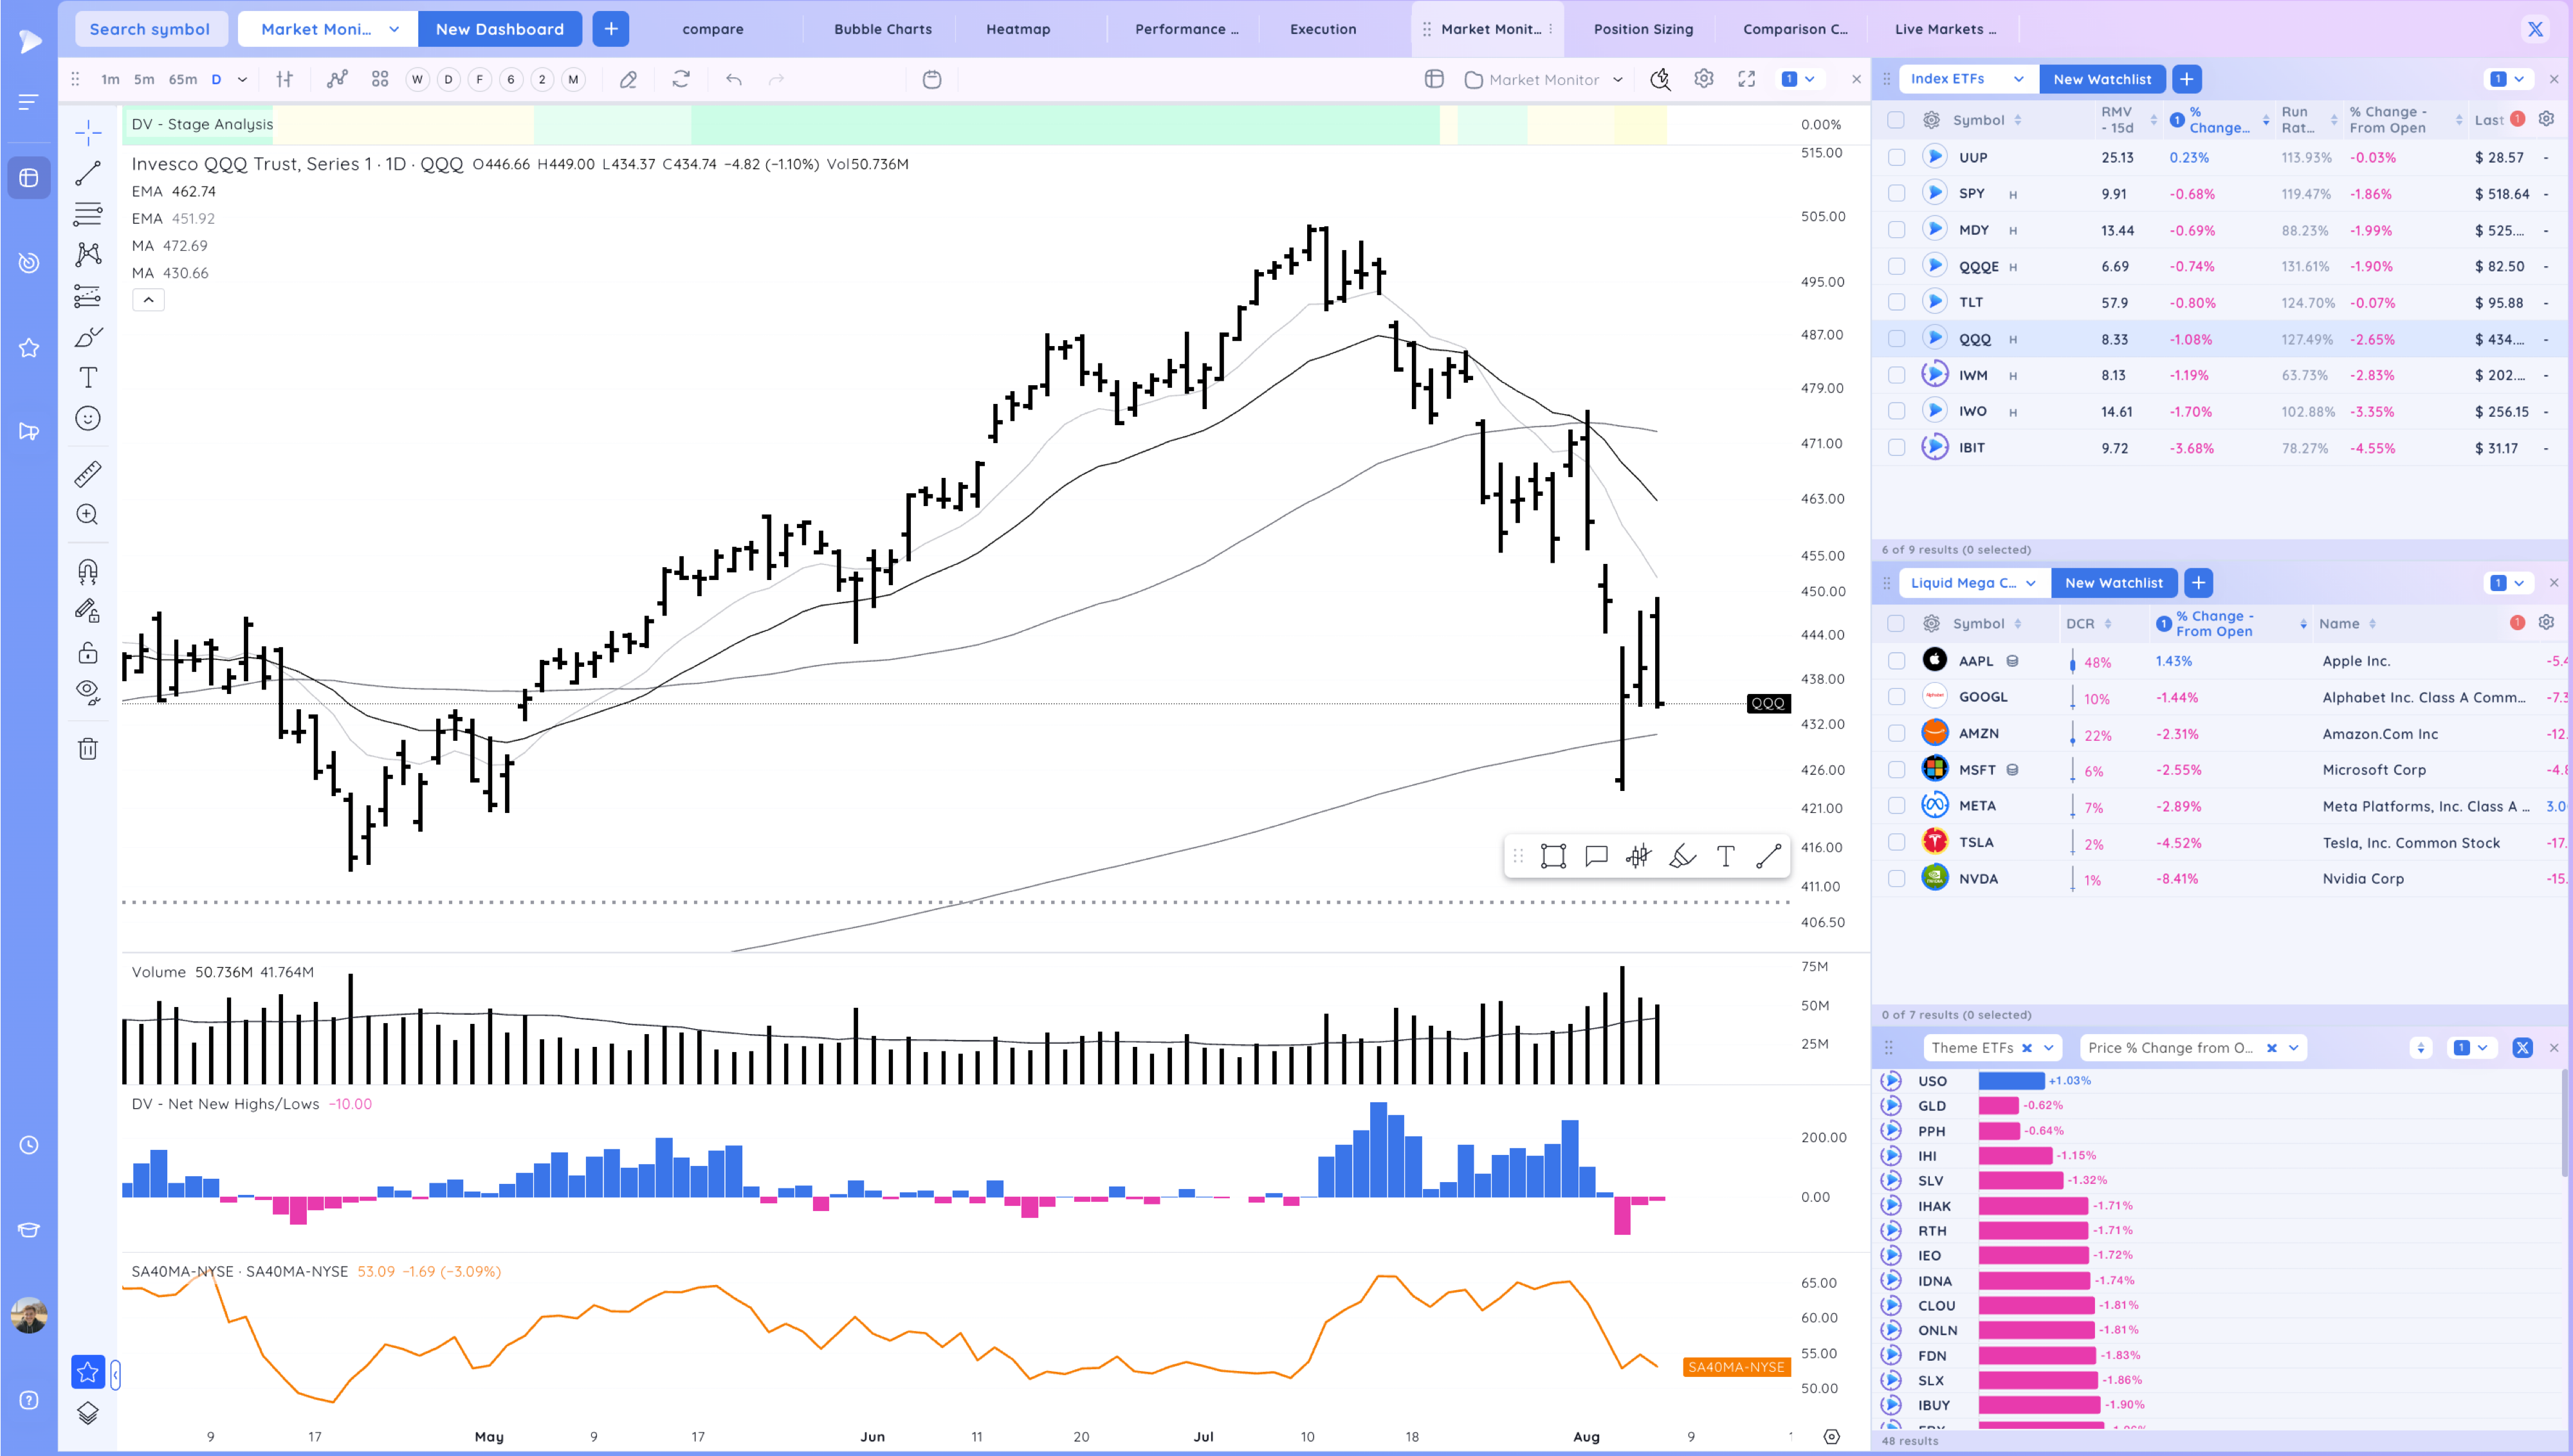The image size is (2573, 1456).
Task: Open chart settings gear icon
Action: click(x=1703, y=79)
